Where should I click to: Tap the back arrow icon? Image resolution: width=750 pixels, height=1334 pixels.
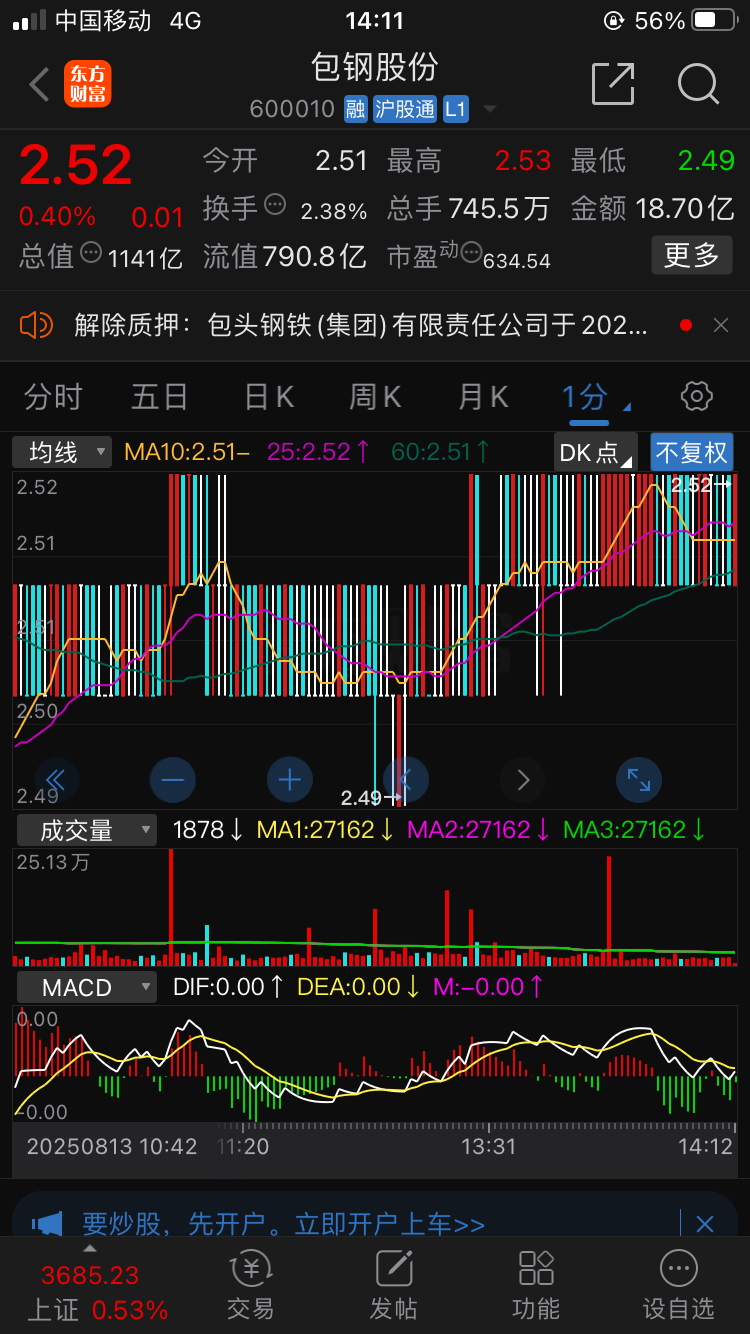tap(39, 84)
